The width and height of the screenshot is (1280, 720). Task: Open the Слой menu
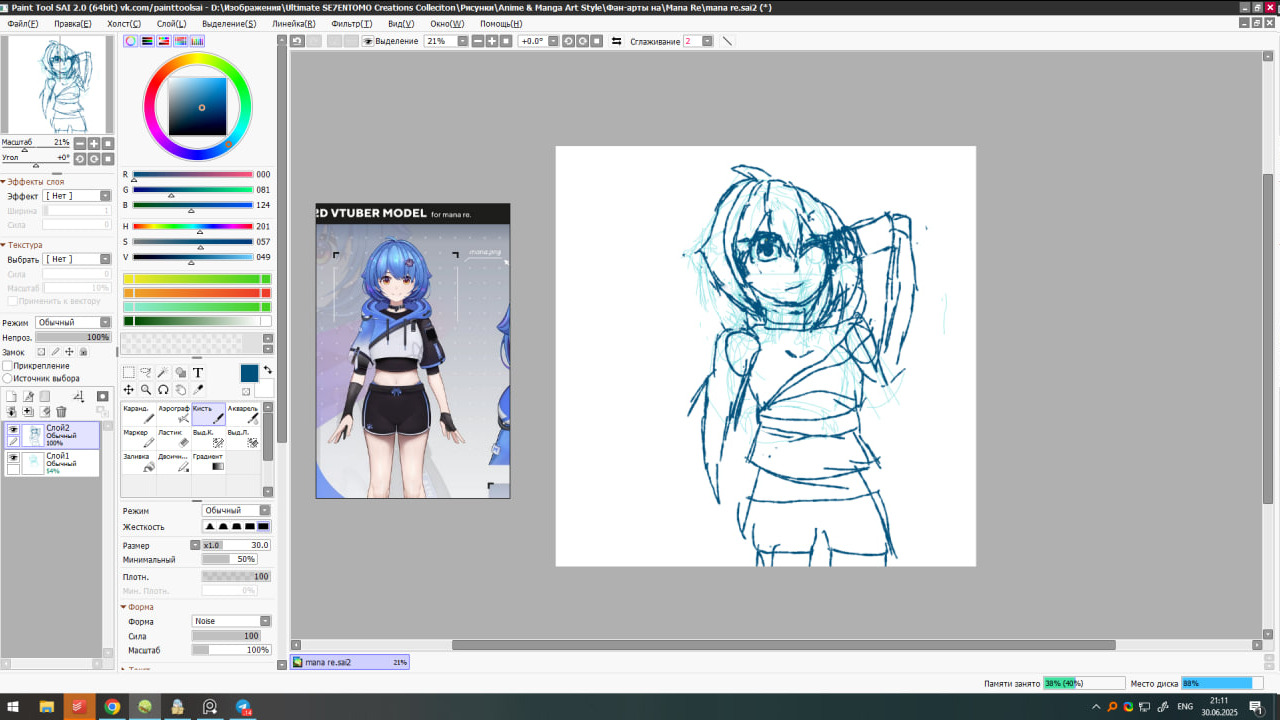(x=171, y=23)
